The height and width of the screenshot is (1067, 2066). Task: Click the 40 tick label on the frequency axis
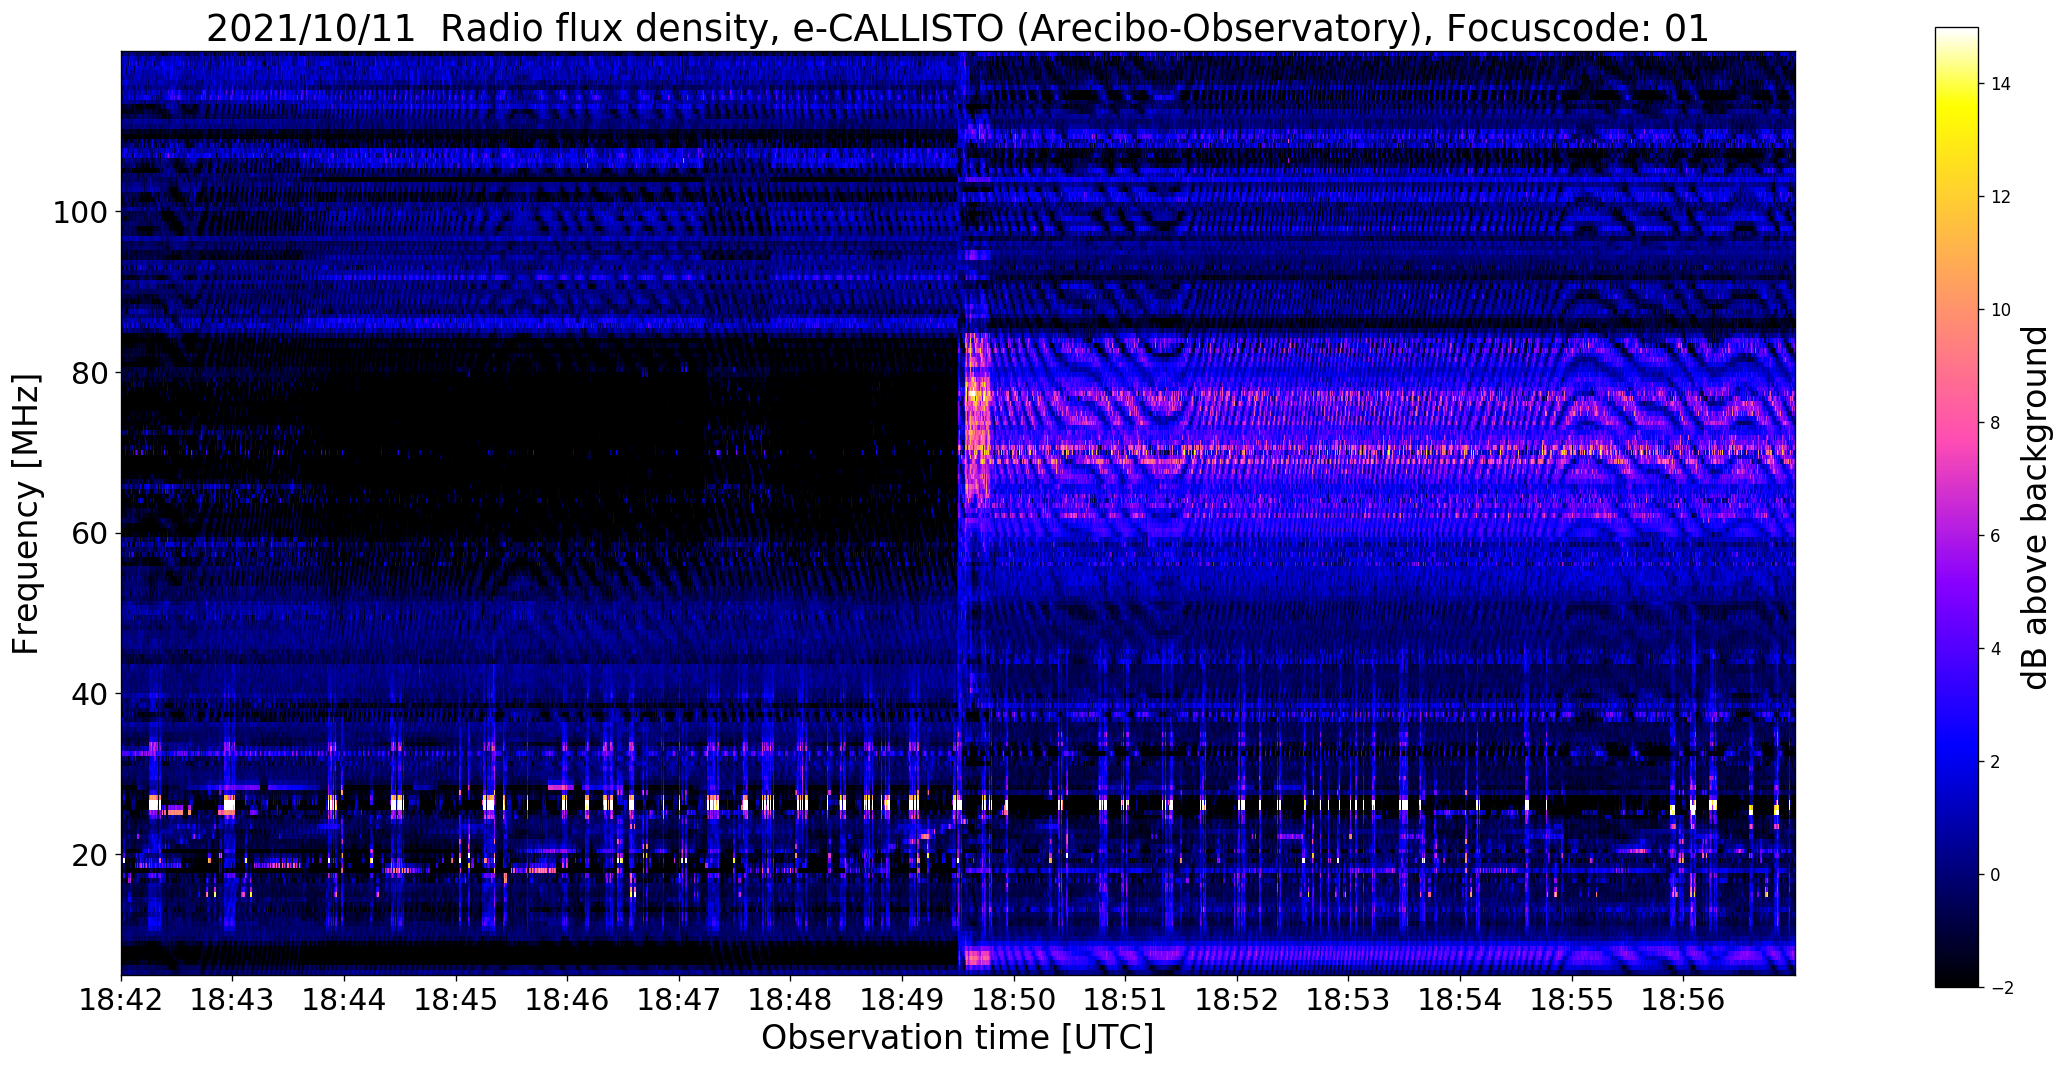[x=89, y=694]
